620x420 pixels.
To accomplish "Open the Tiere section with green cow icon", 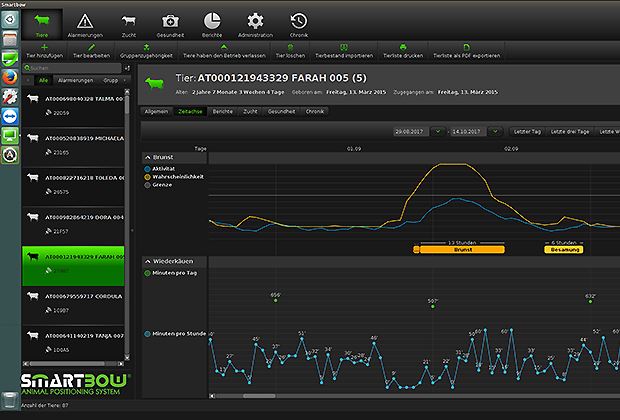I will pos(42,25).
